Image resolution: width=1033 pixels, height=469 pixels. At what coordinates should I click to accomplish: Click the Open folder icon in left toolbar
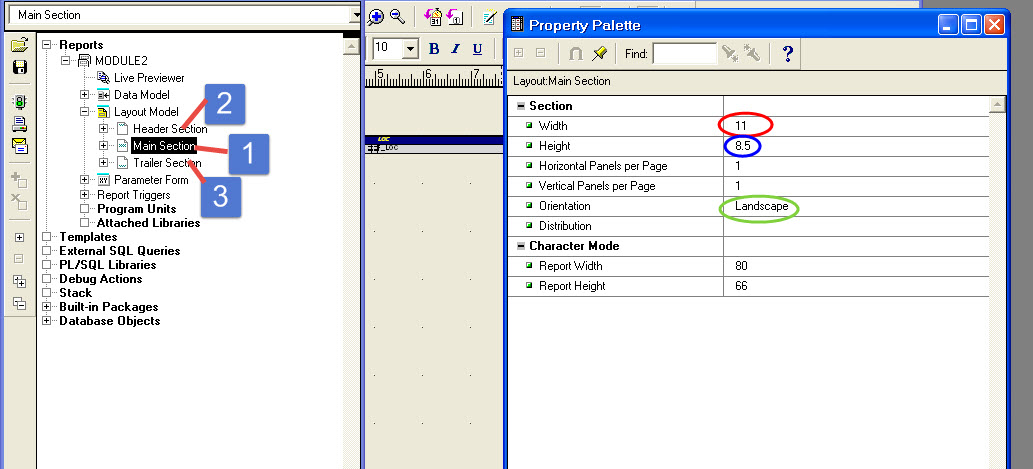(18, 46)
